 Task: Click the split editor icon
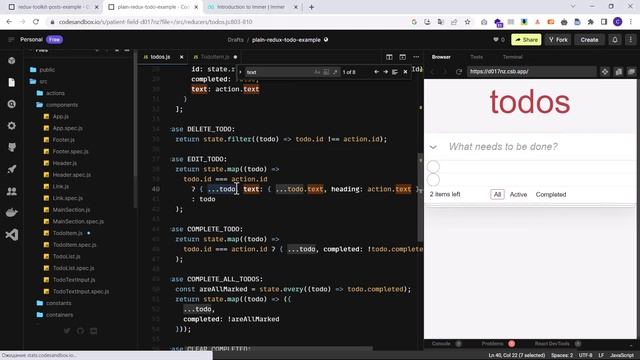[389, 57]
